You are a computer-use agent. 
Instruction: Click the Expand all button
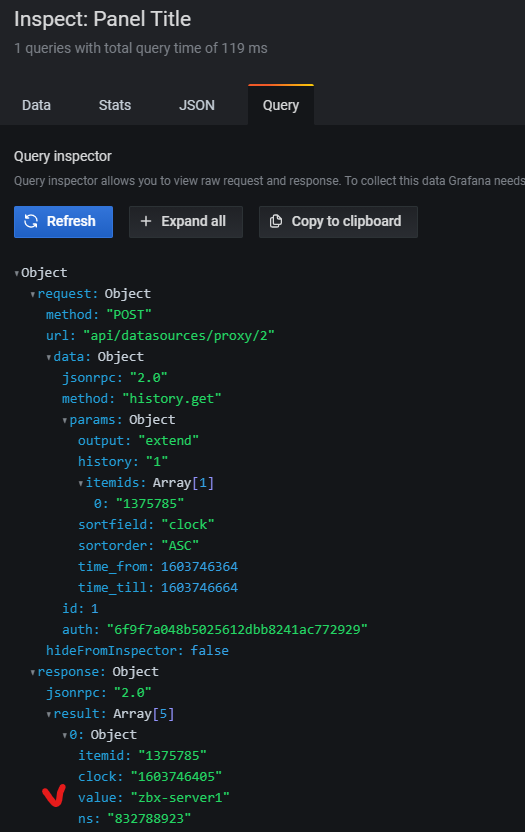(186, 222)
